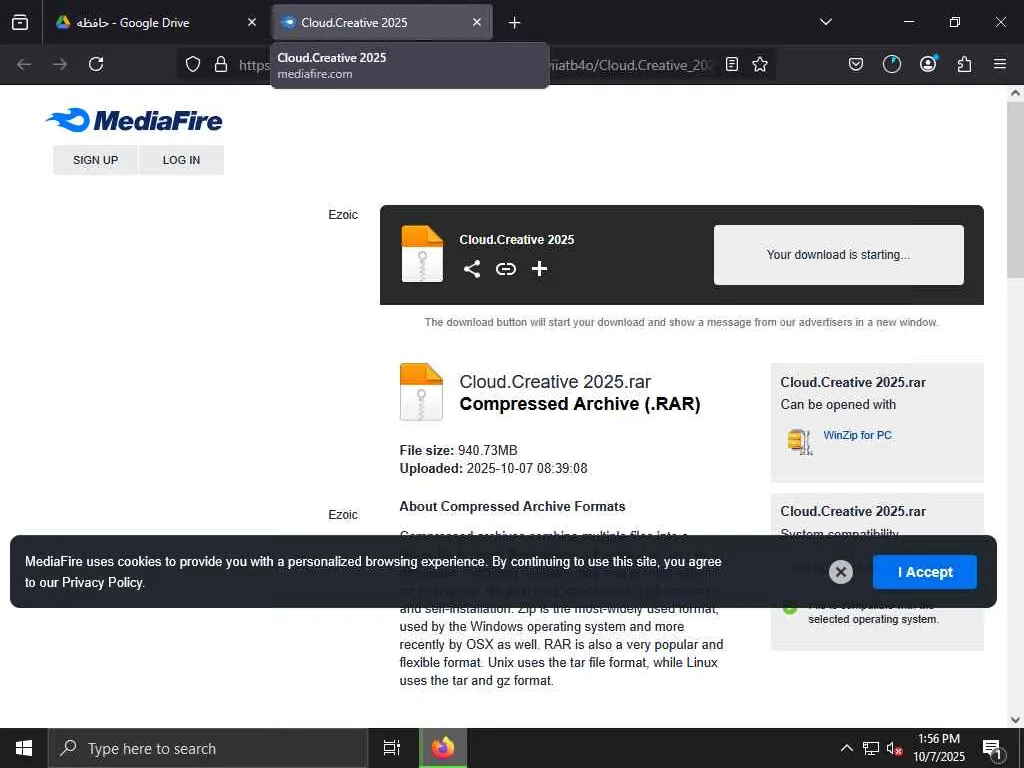Viewport: 1024px width, 768px height.
Task: Open the extensions puzzle icon
Action: click(x=964, y=64)
